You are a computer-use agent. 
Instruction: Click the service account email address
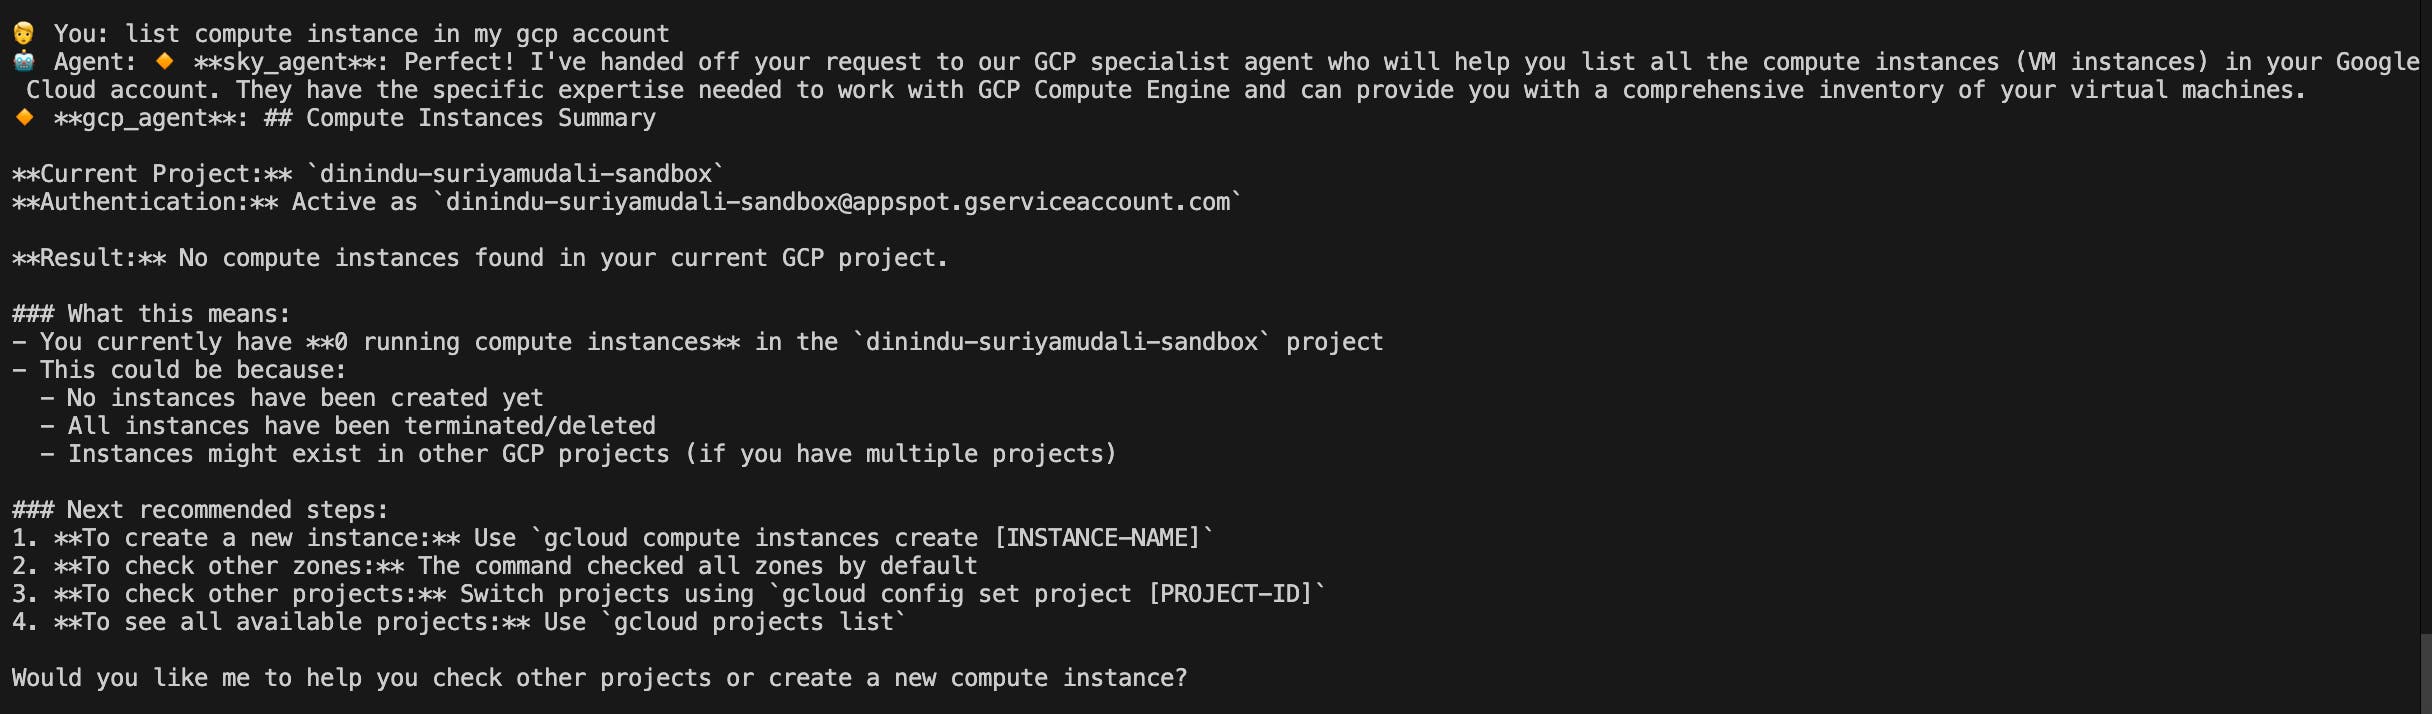pyautogui.click(x=837, y=202)
